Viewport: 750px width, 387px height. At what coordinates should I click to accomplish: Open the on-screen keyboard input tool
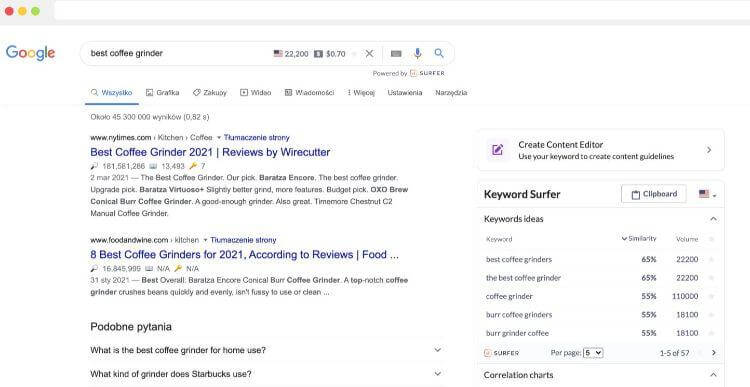[396, 54]
